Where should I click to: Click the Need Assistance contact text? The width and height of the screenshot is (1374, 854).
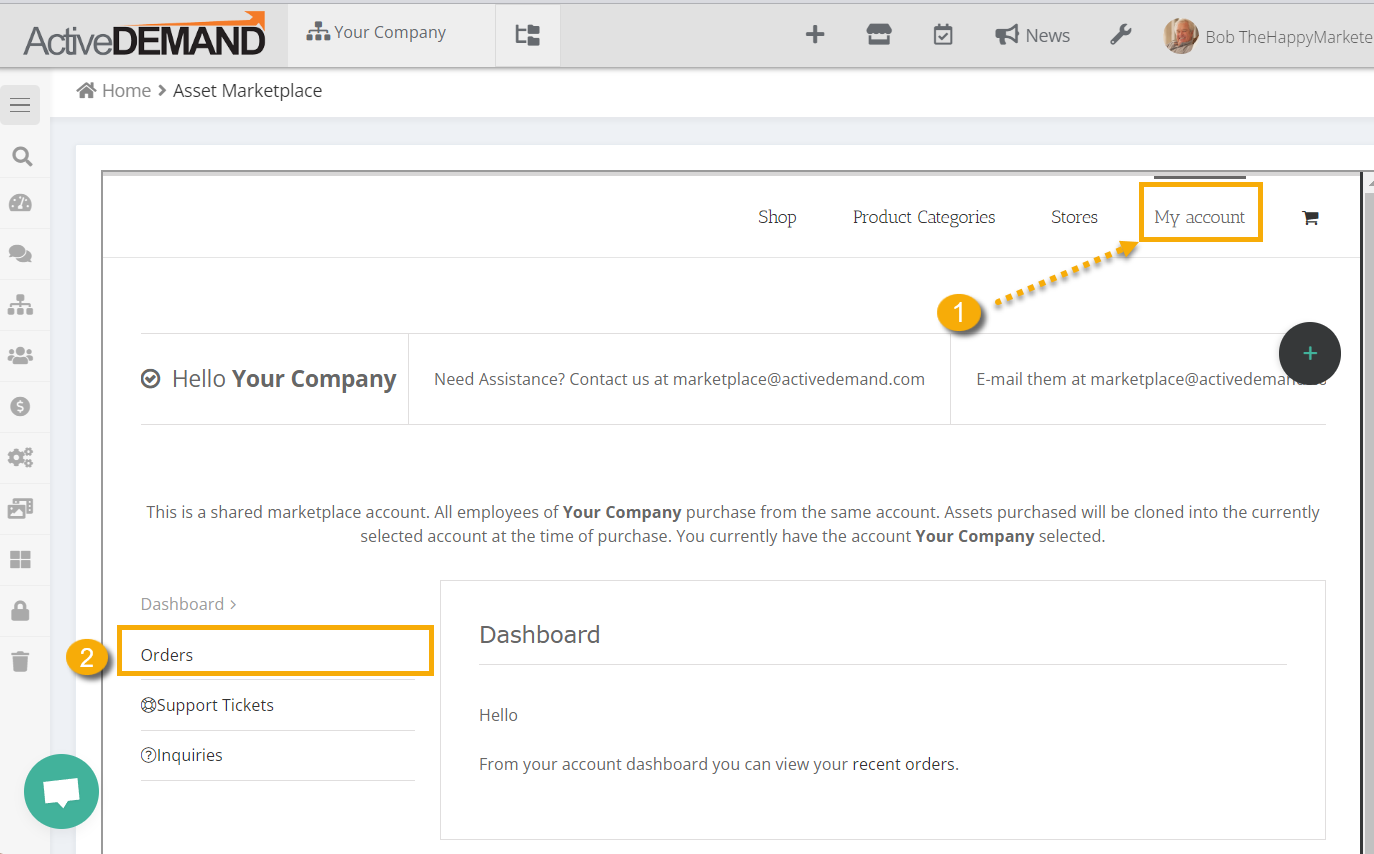(x=679, y=379)
